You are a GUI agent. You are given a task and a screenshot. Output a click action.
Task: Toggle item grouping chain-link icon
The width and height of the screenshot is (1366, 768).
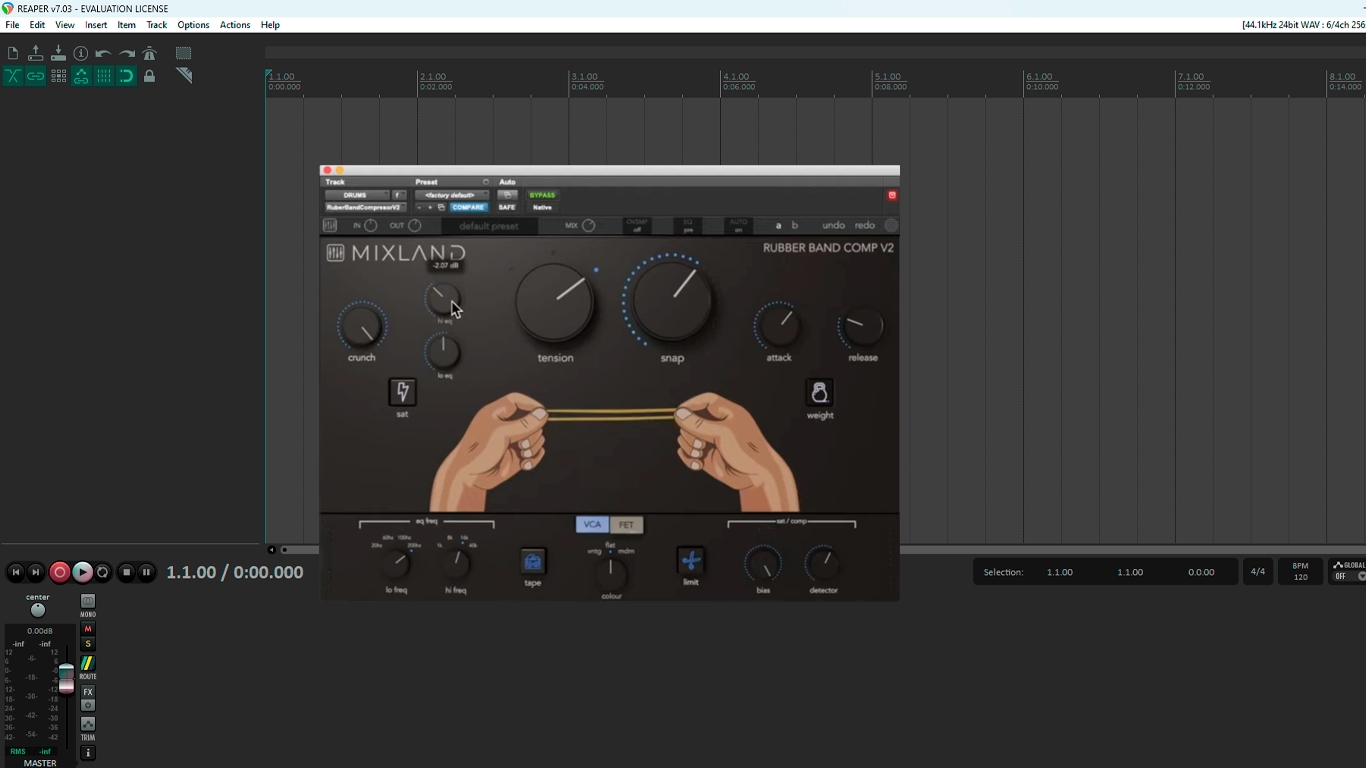tap(36, 76)
